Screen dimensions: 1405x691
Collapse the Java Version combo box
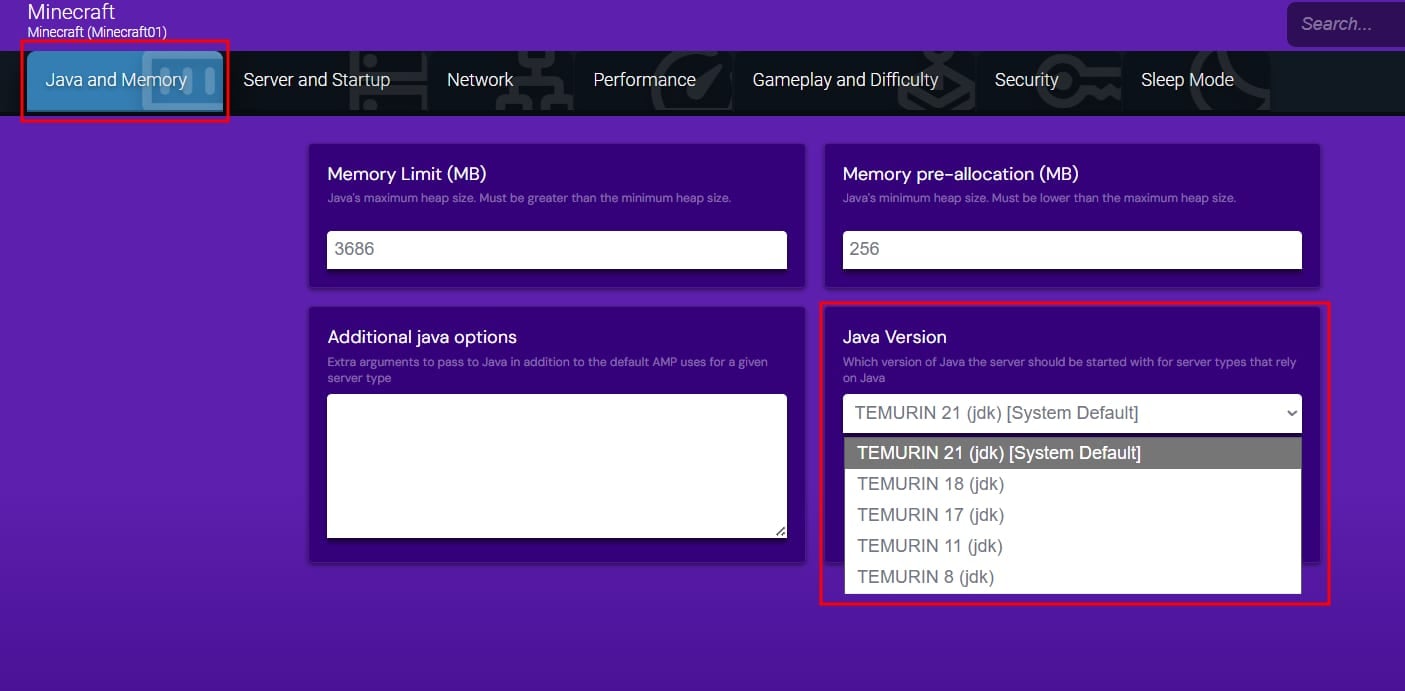(x=1072, y=413)
